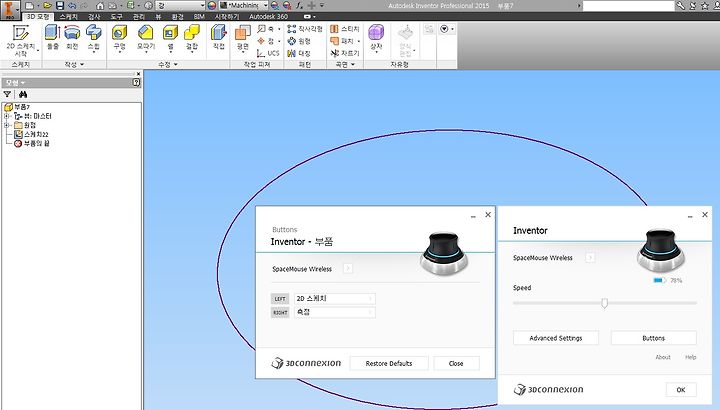Switch to the Autodesk 360 ribbon tab
This screenshot has width=720, height=410.
pos(269,16)
